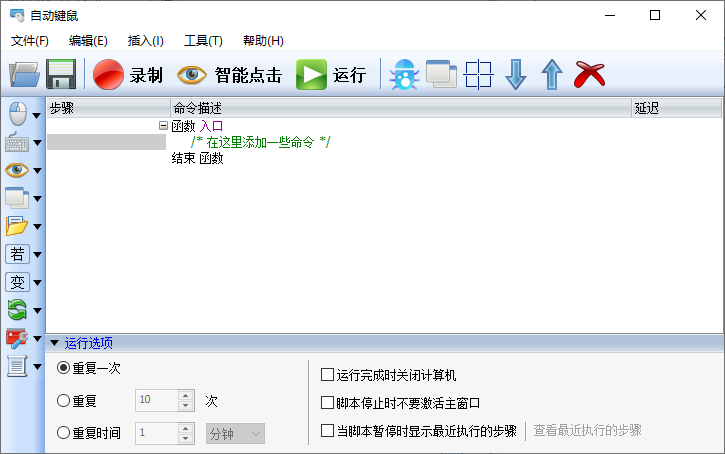This screenshot has width=725, height=454.
Task: Start recording with the red 录制 button
Action: point(128,74)
